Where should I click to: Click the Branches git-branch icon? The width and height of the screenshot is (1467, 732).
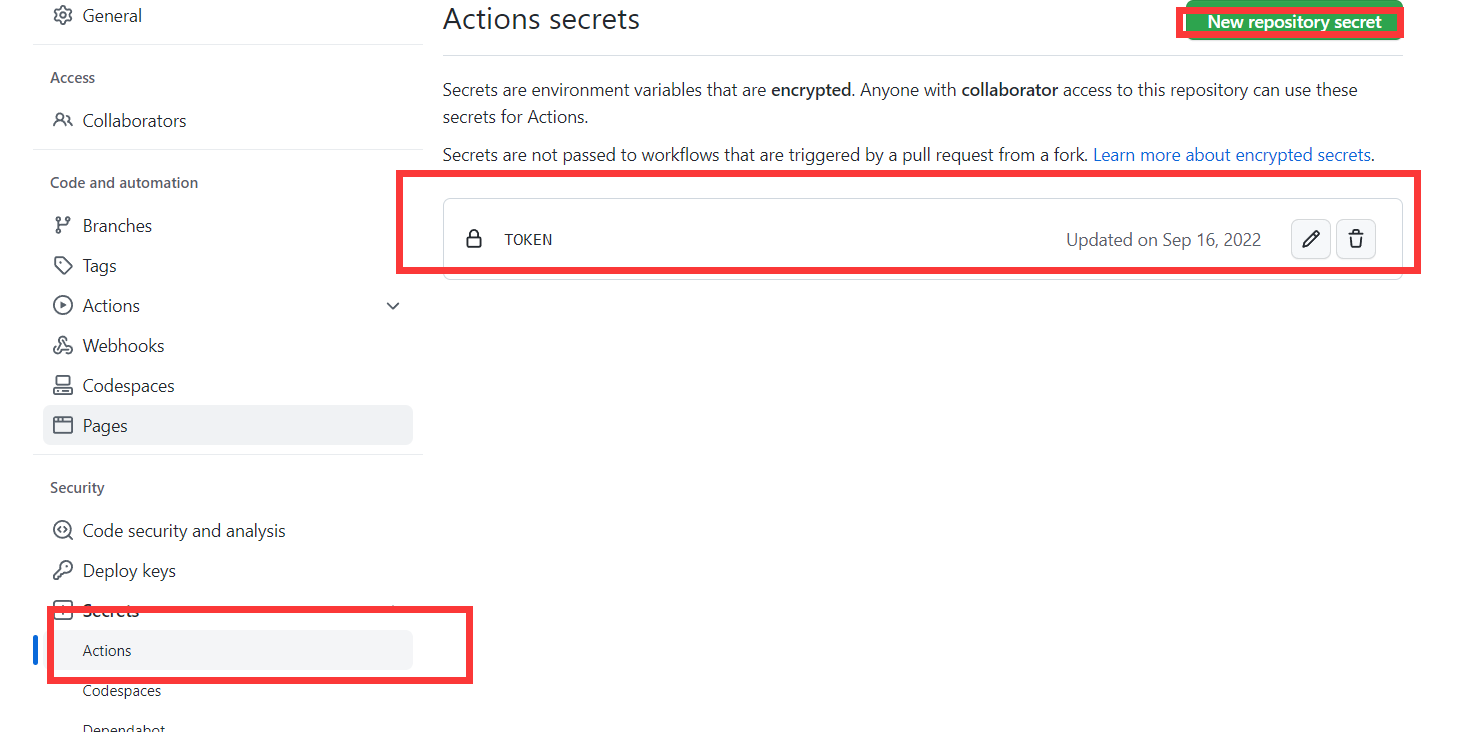pos(63,226)
